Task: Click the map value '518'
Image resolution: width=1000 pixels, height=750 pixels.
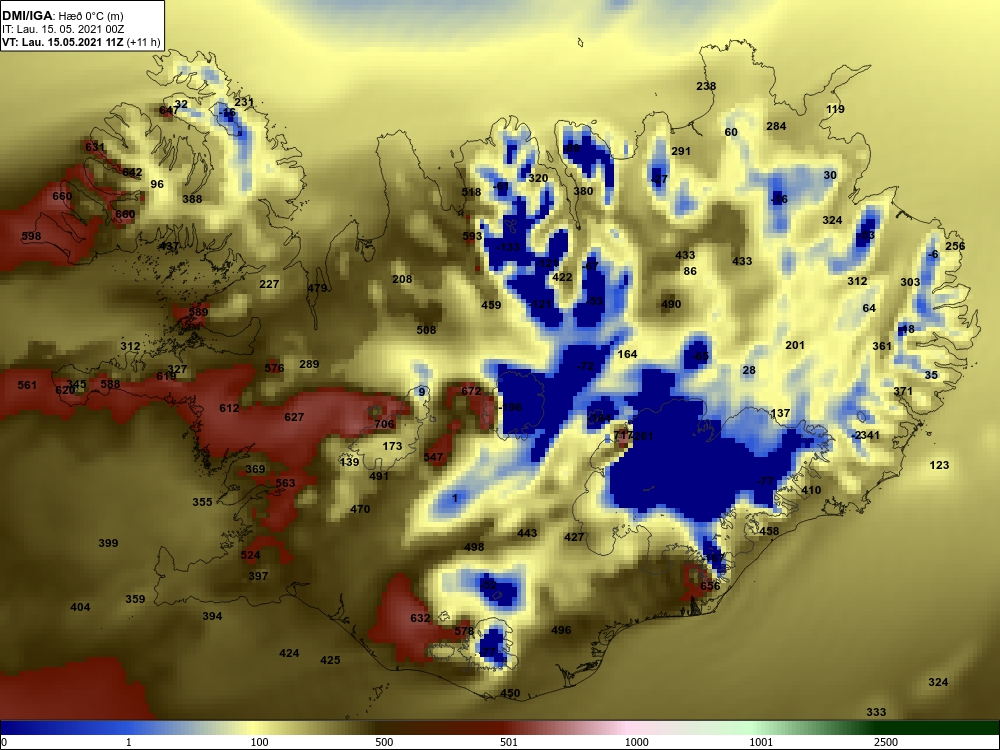Action: (x=471, y=193)
